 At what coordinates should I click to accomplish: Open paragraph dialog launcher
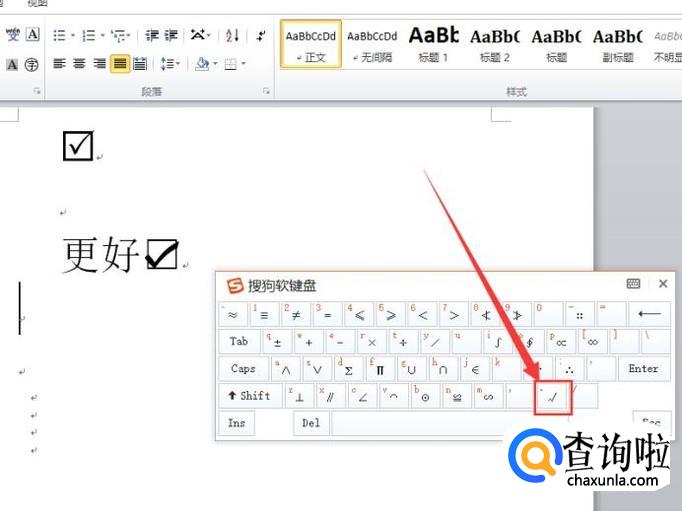tap(266, 91)
